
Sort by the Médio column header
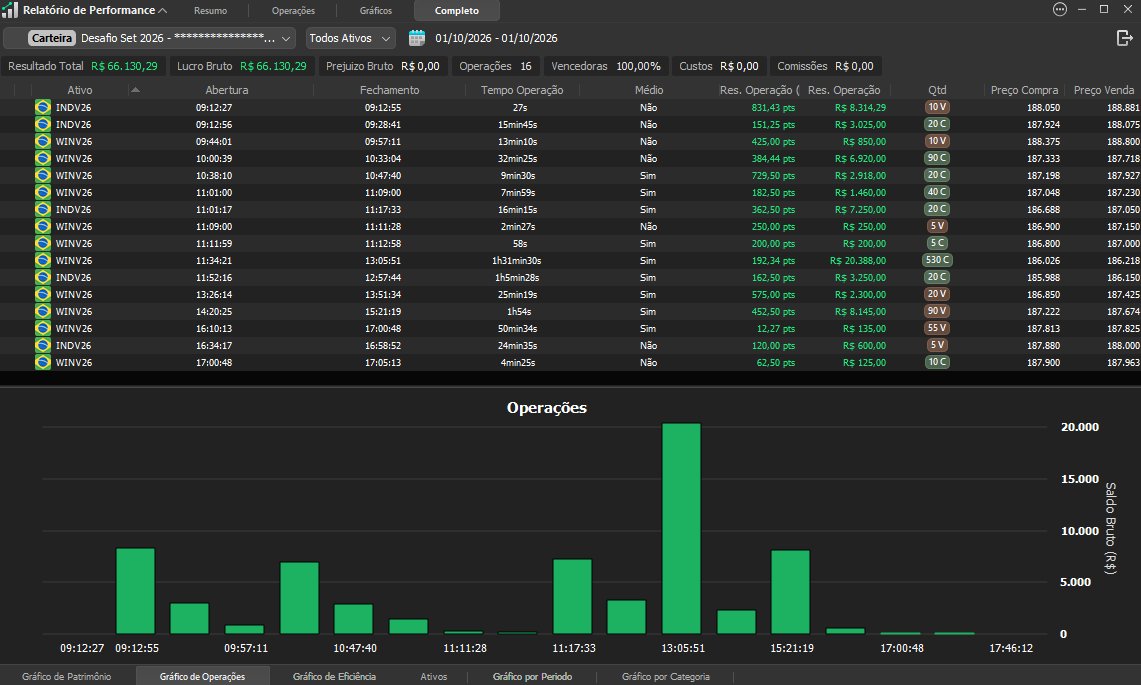(x=649, y=90)
